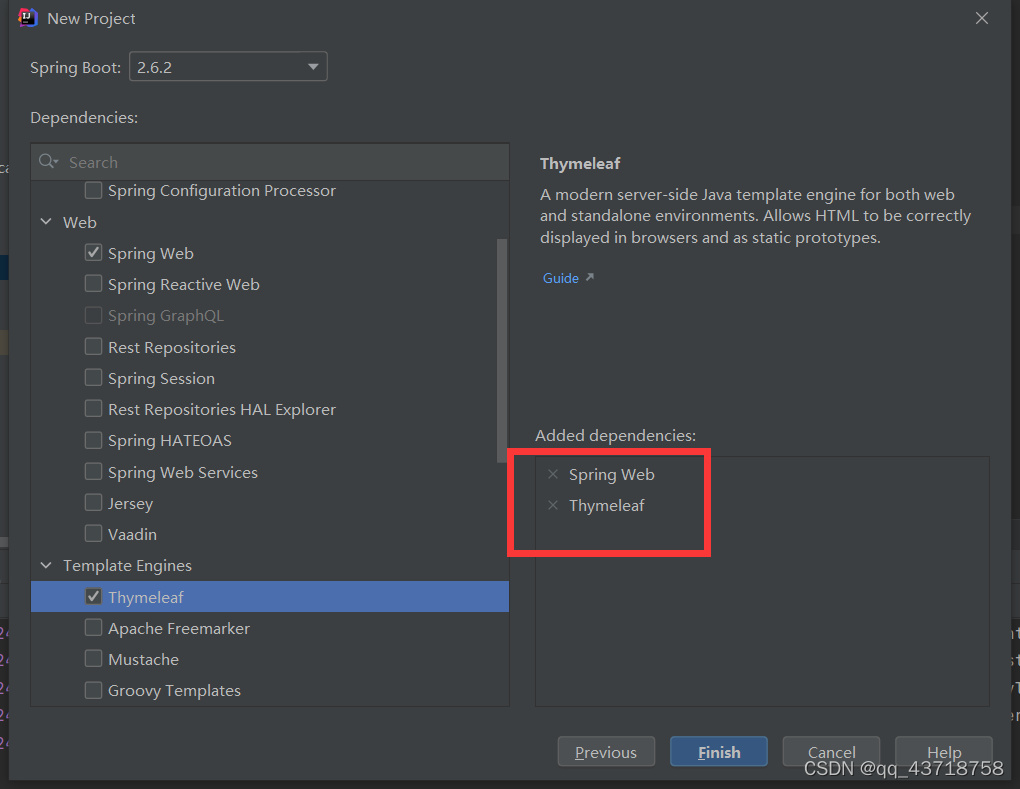Click the Cancel button
The height and width of the screenshot is (789, 1020).
pyautogui.click(x=831, y=752)
